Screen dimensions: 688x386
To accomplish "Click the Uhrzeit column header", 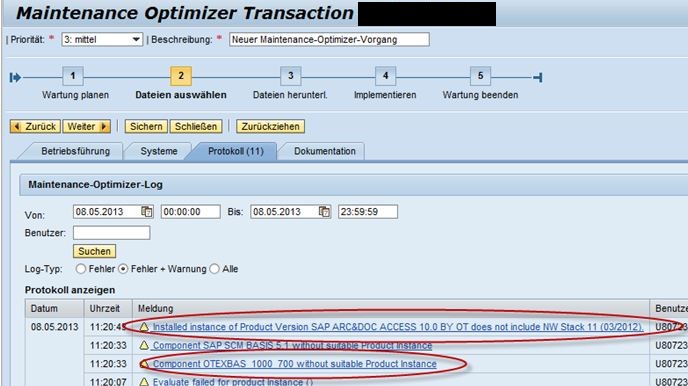I will tap(108, 308).
